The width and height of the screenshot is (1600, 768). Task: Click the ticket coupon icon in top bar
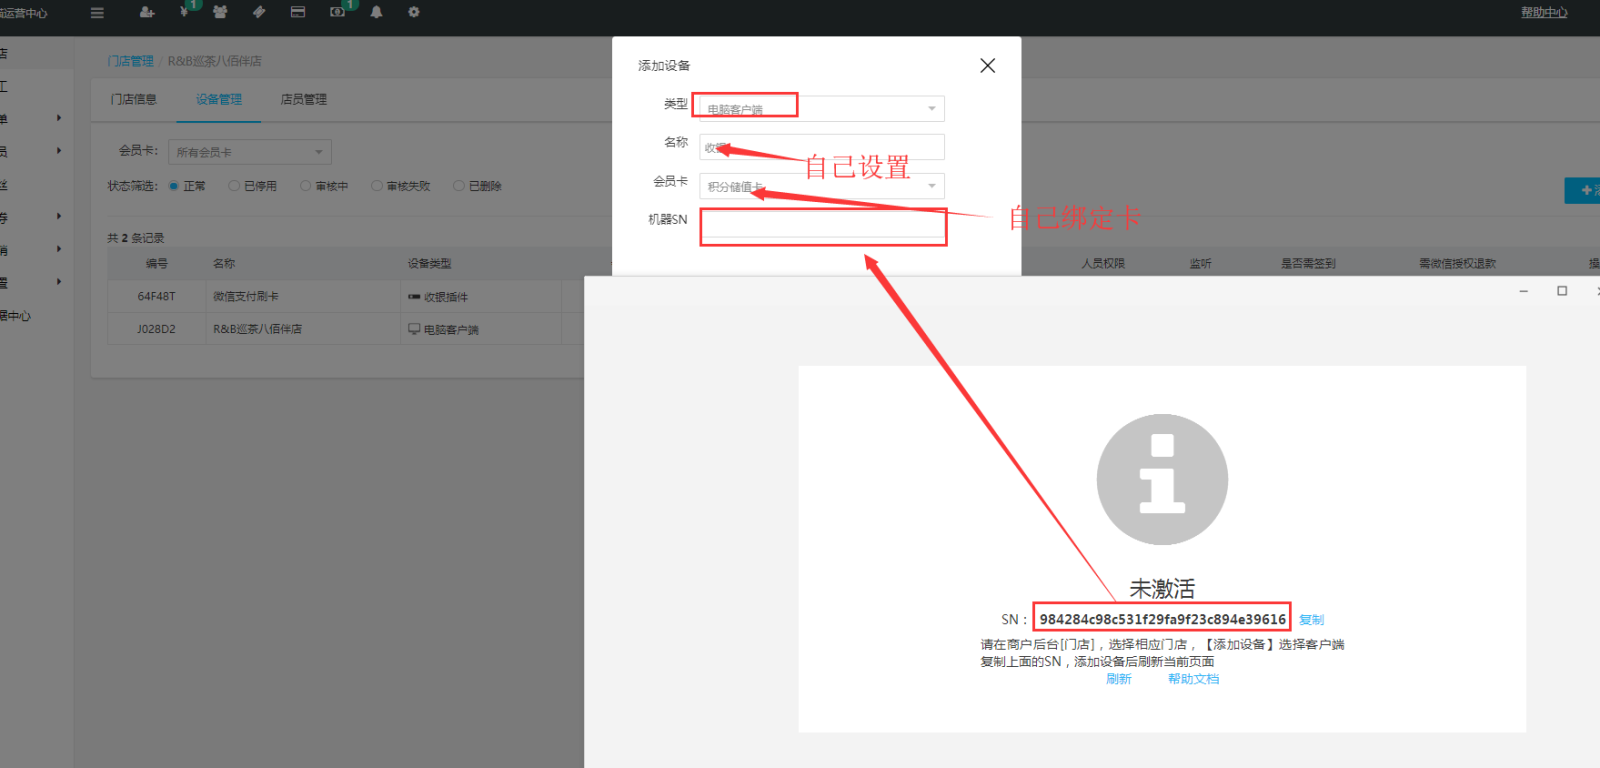pyautogui.click(x=259, y=12)
